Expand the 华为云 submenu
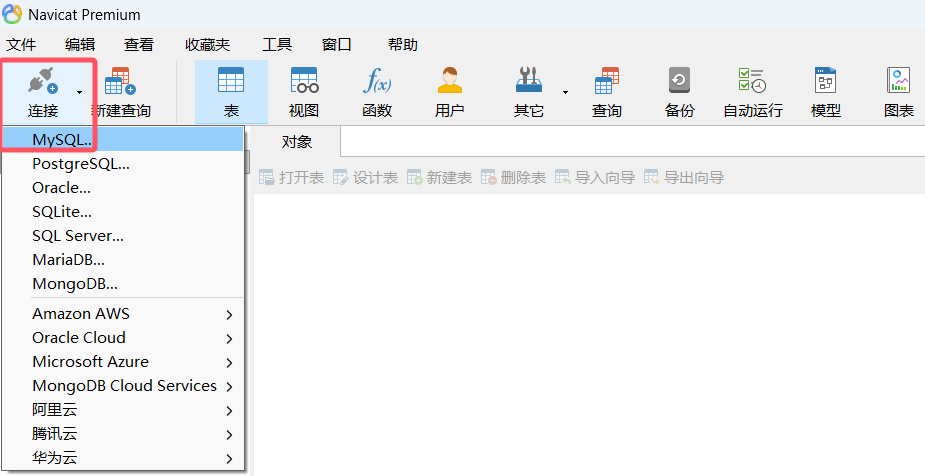 [123, 458]
